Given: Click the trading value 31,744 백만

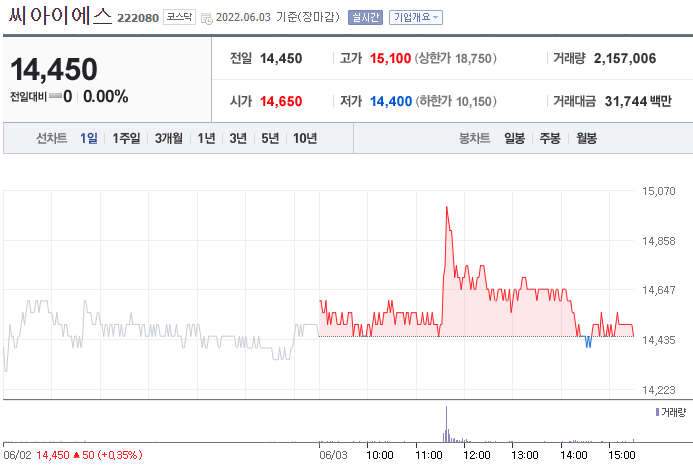Looking at the screenshot, I should pos(638,101).
